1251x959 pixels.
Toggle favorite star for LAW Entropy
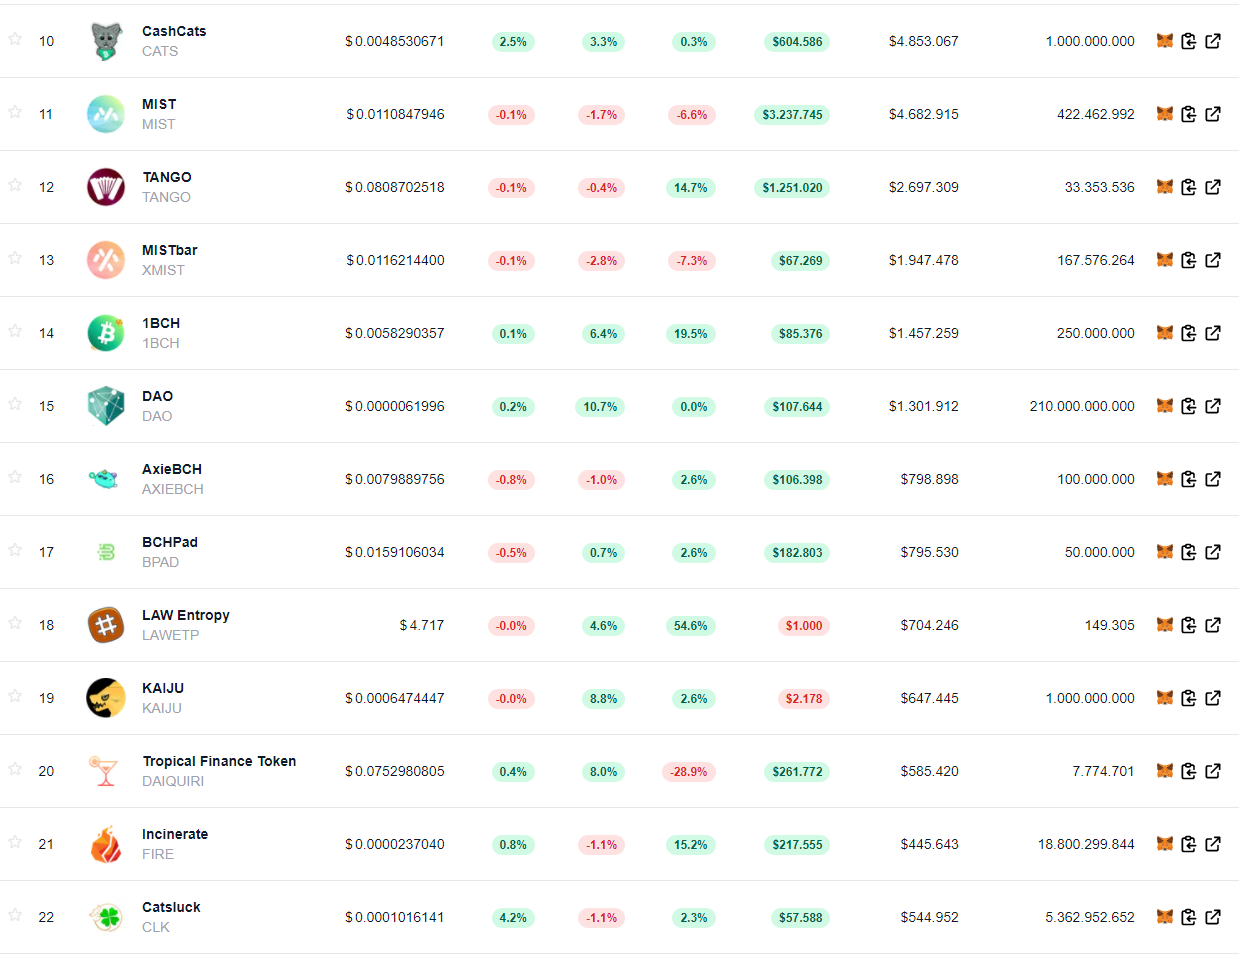pos(15,623)
